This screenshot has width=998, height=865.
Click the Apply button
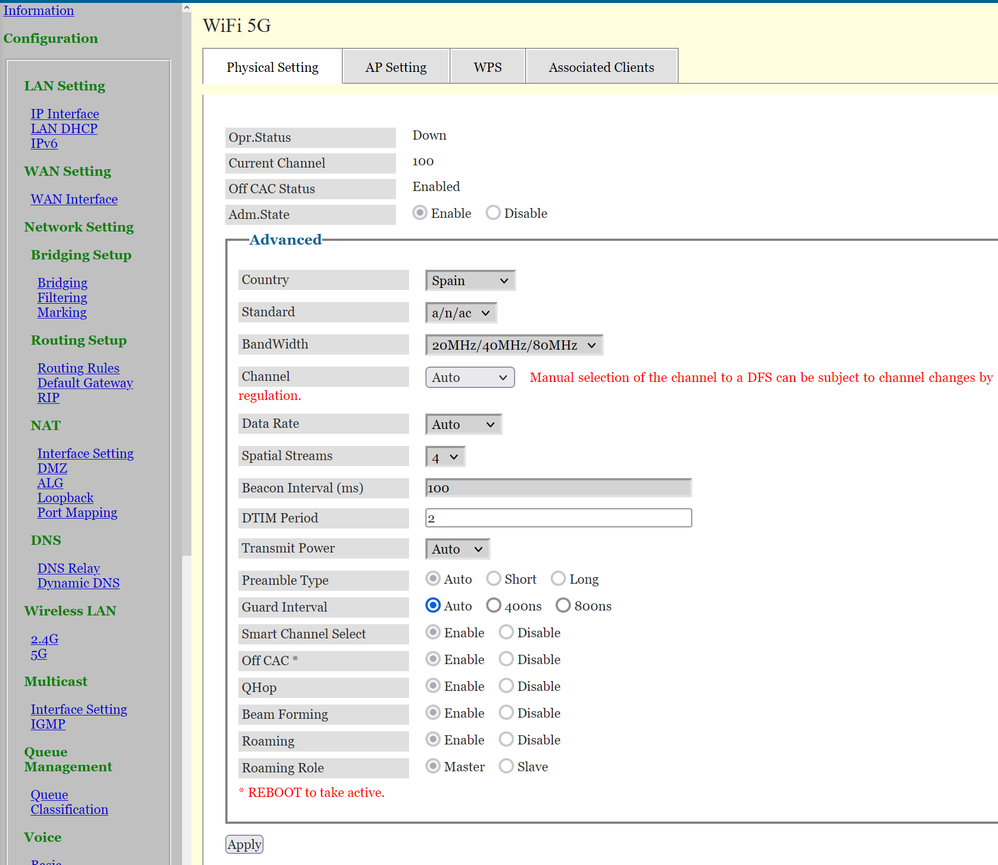point(244,844)
